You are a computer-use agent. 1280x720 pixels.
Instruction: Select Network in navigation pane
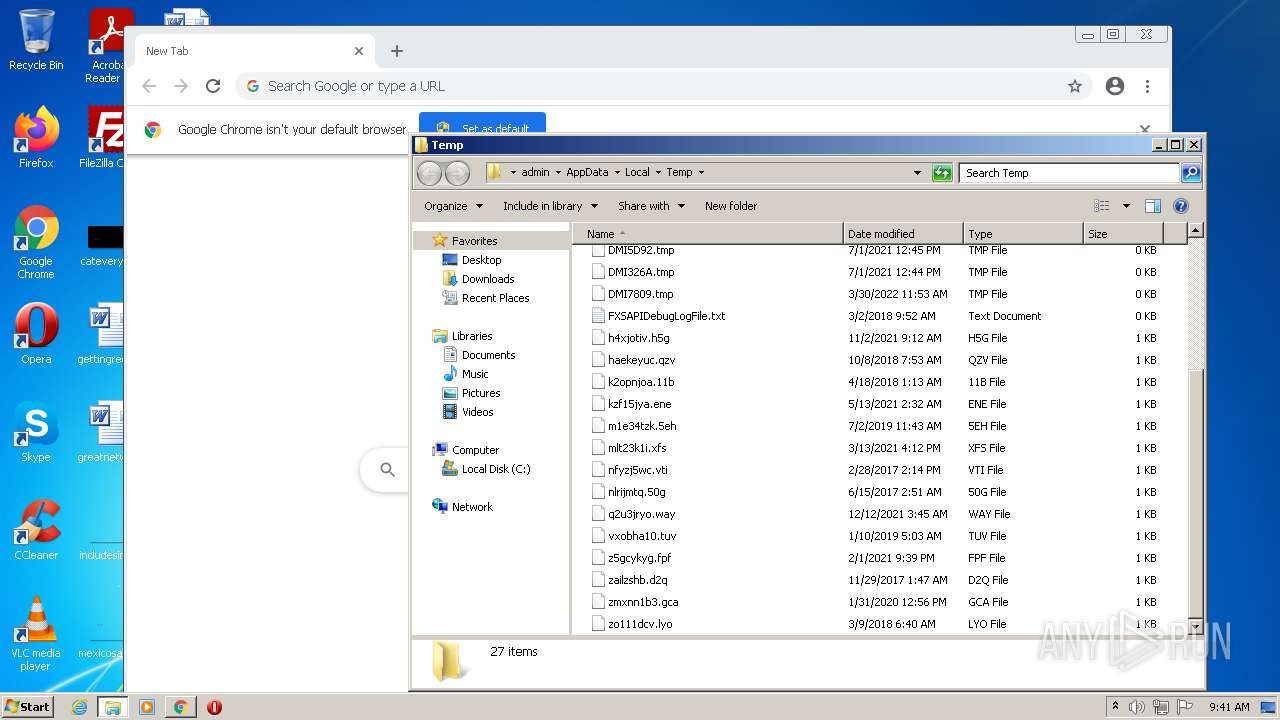tap(472, 507)
